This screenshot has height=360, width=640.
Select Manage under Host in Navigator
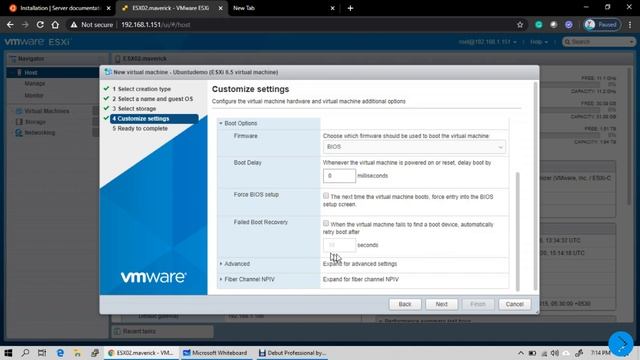pos(35,84)
